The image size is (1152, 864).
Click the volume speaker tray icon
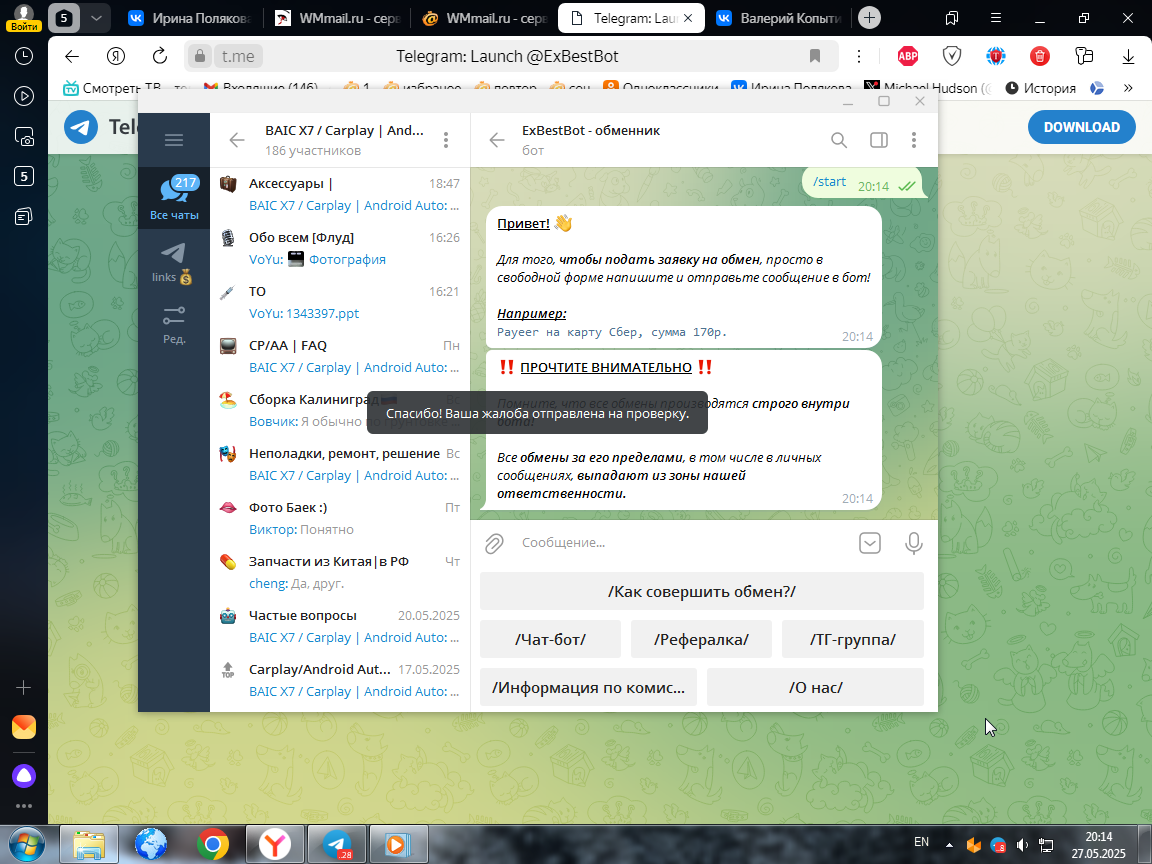[1022, 846]
